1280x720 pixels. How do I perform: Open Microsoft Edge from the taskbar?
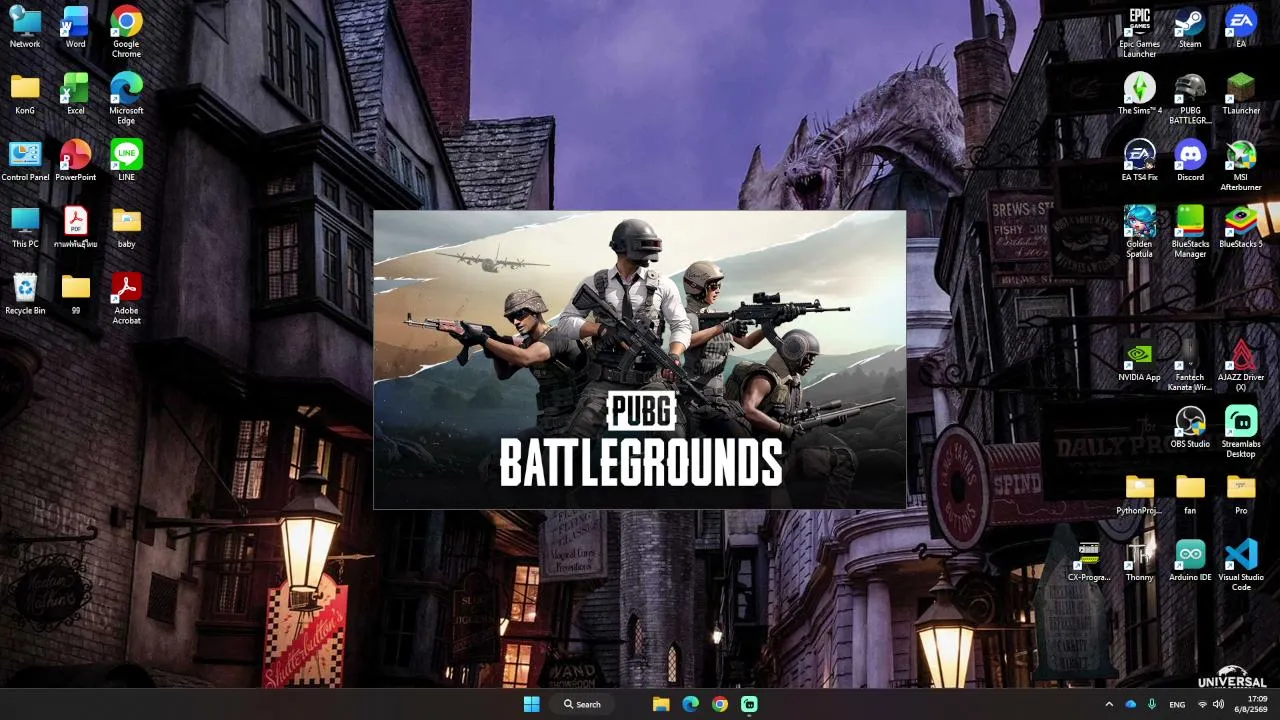click(x=690, y=704)
